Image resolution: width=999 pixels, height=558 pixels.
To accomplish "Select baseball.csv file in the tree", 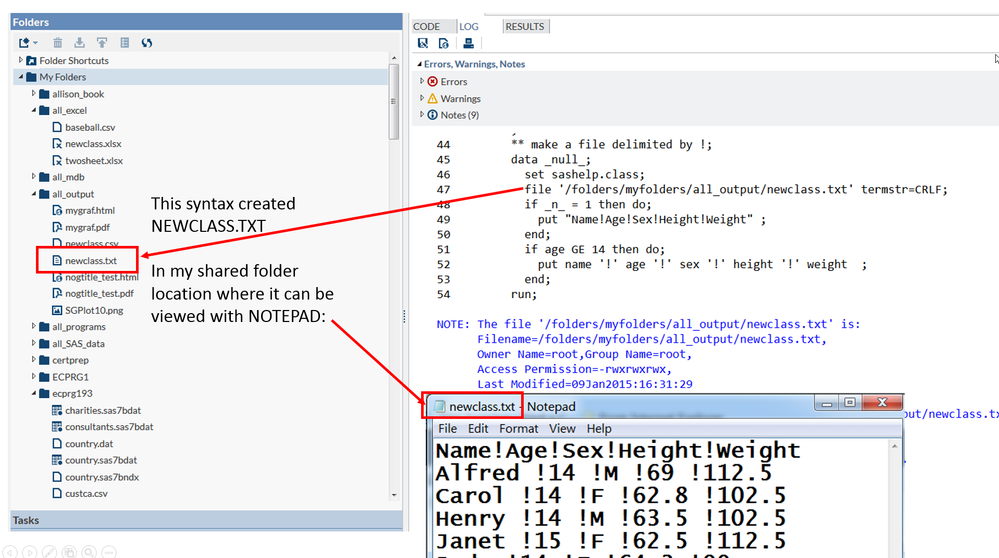I will pos(90,127).
